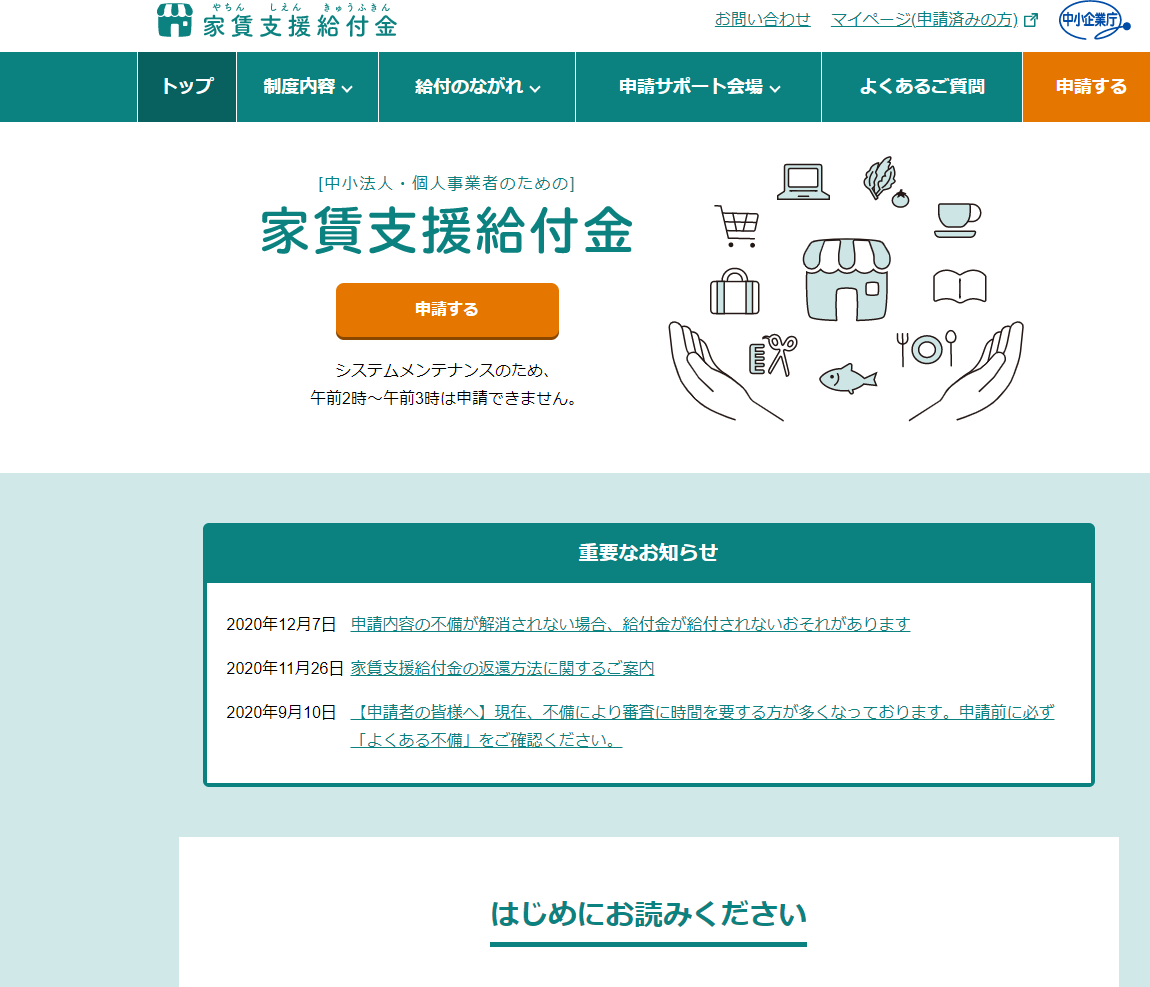The image size is (1150, 987).
Task: Click the open book illustration icon
Action: [x=959, y=286]
